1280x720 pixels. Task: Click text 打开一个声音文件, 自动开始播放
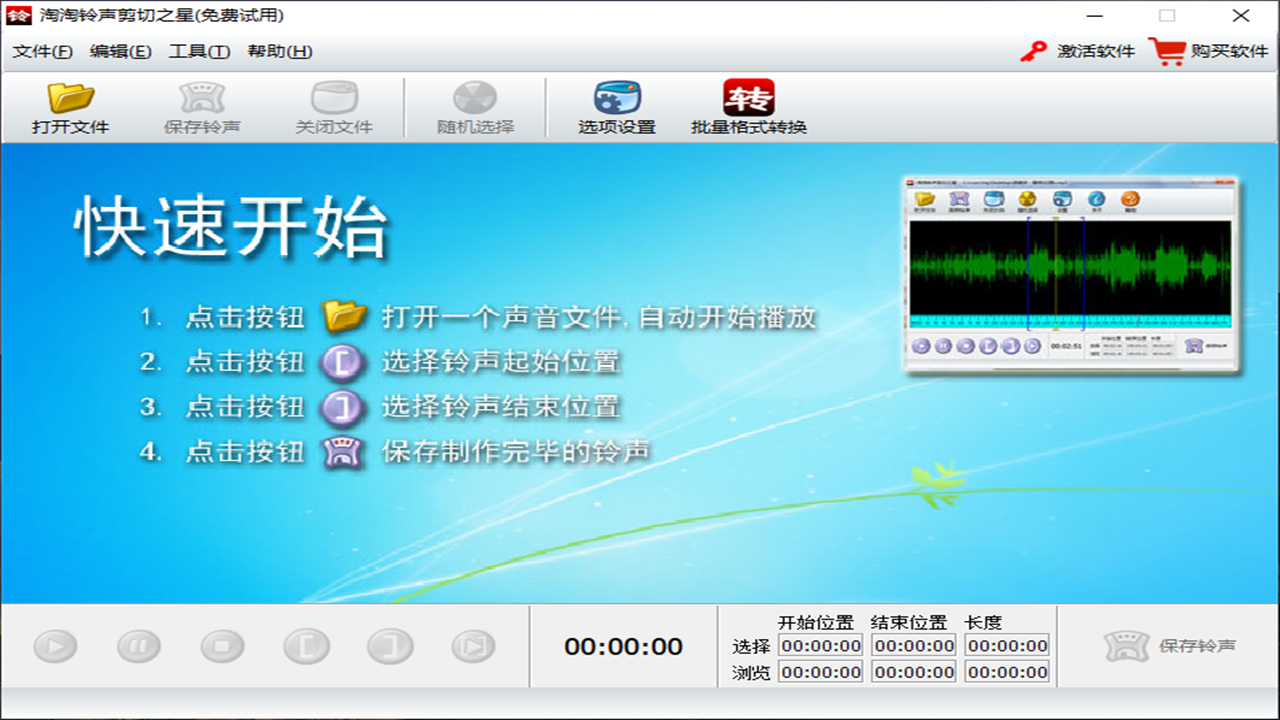point(599,318)
